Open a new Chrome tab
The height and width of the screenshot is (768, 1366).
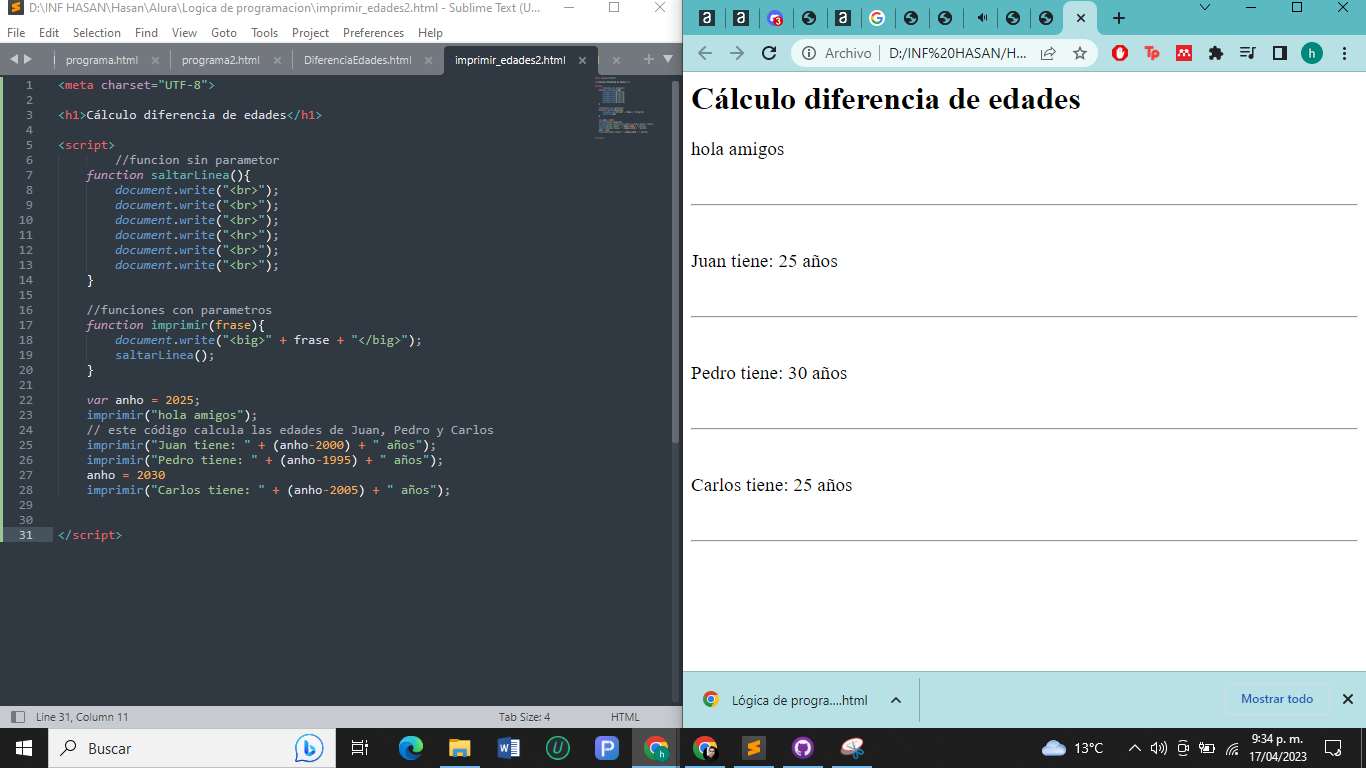click(1119, 18)
